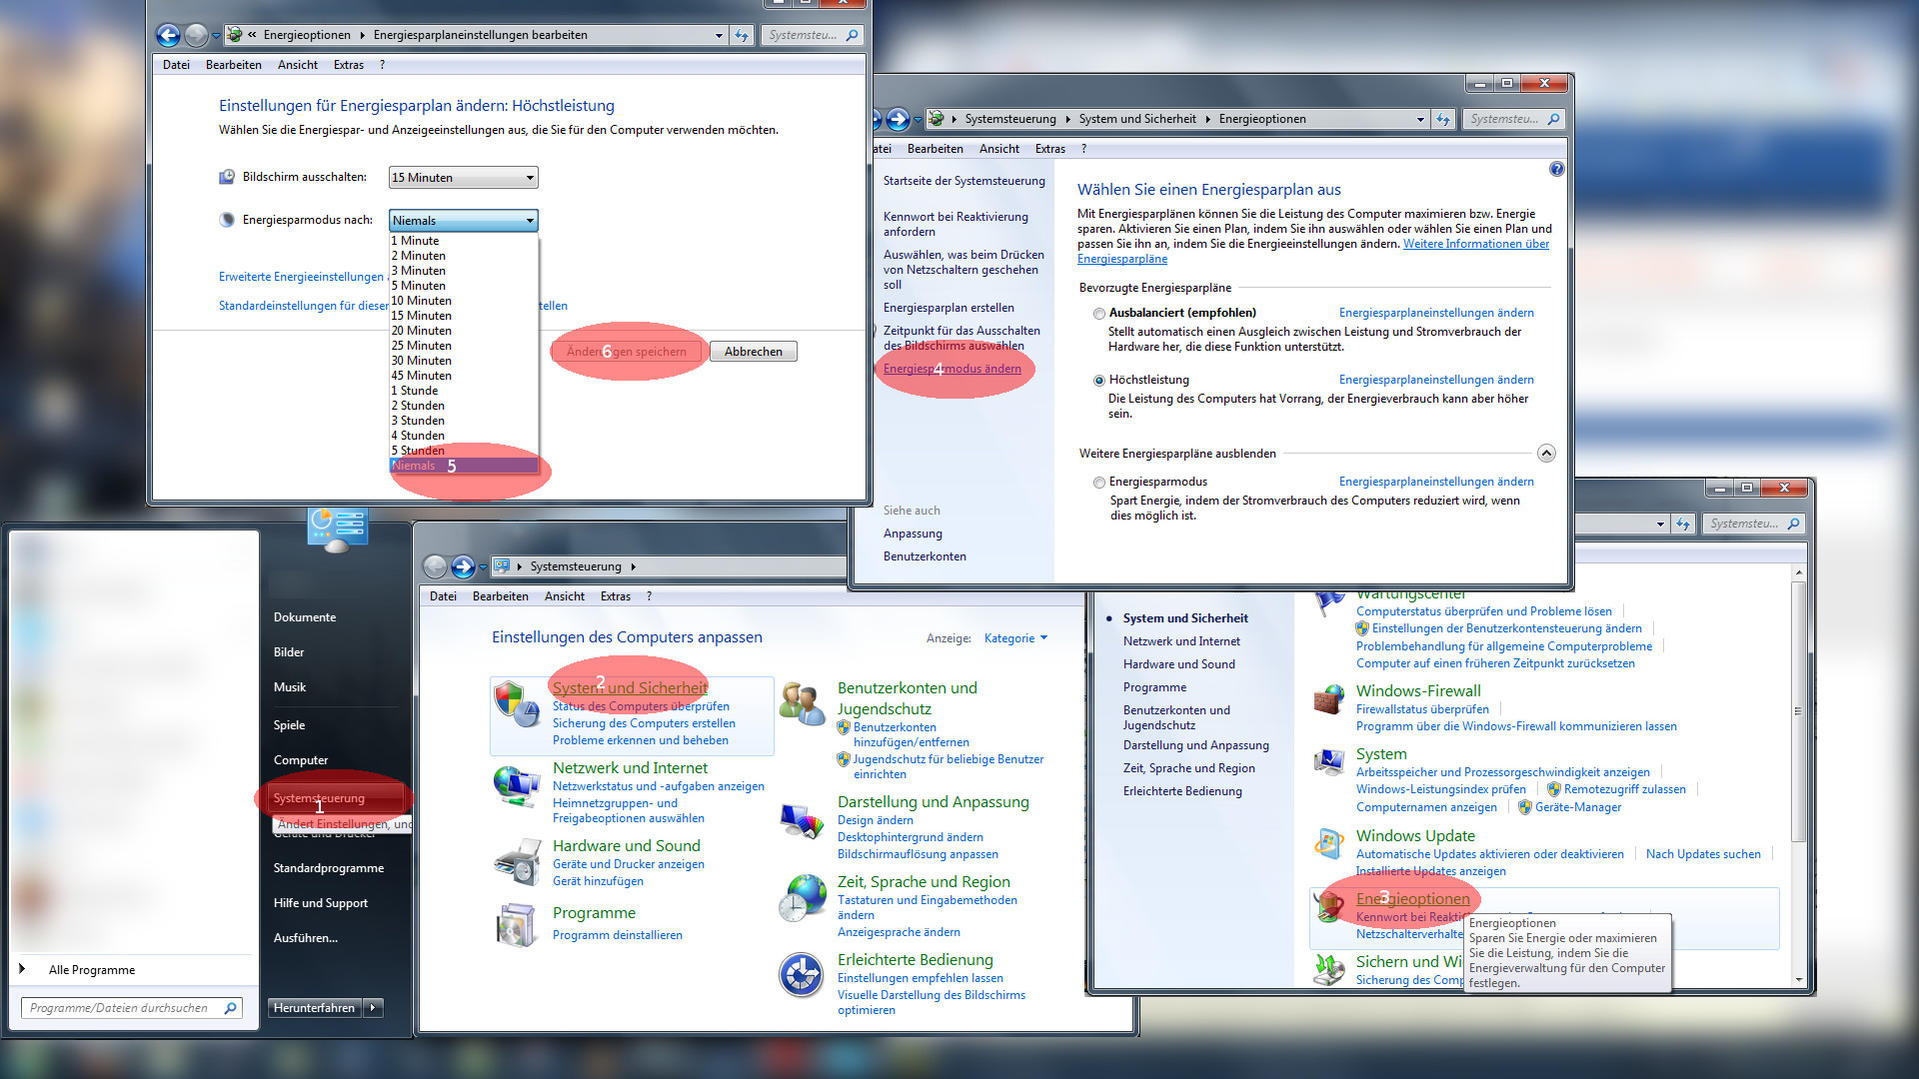This screenshot has width=1919, height=1079.
Task: Click the refresh icon in Energiesparplan bearbeiten address bar
Action: point(741,35)
